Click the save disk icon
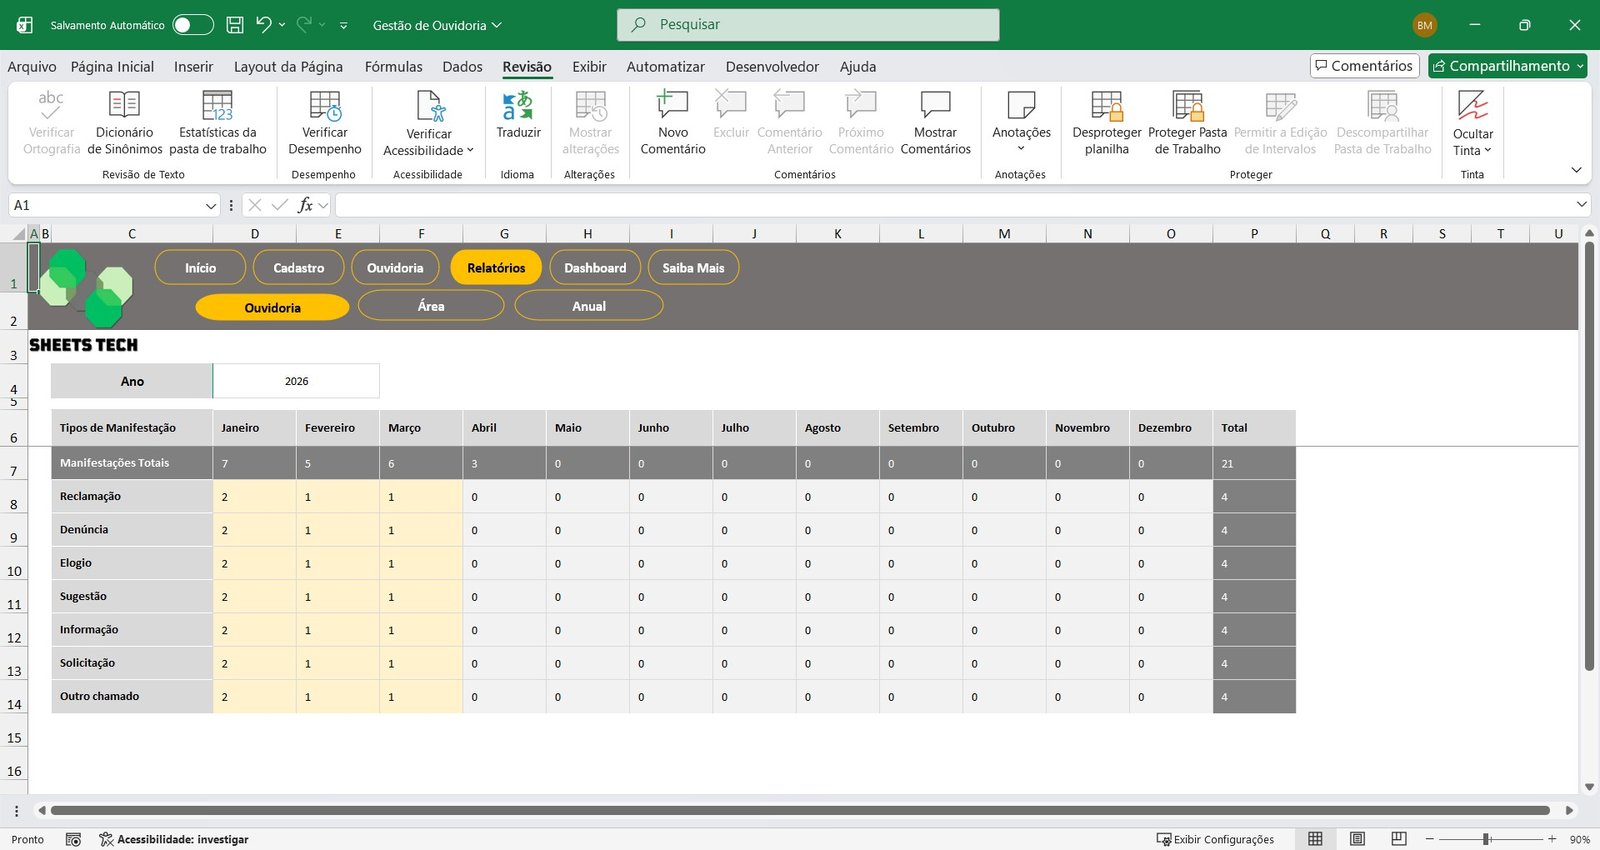 point(235,25)
